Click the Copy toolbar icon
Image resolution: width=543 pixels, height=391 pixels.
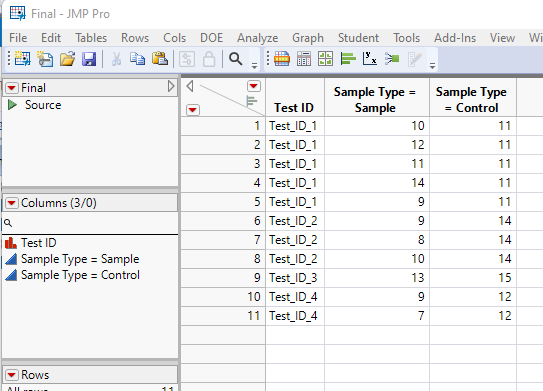pos(137,59)
